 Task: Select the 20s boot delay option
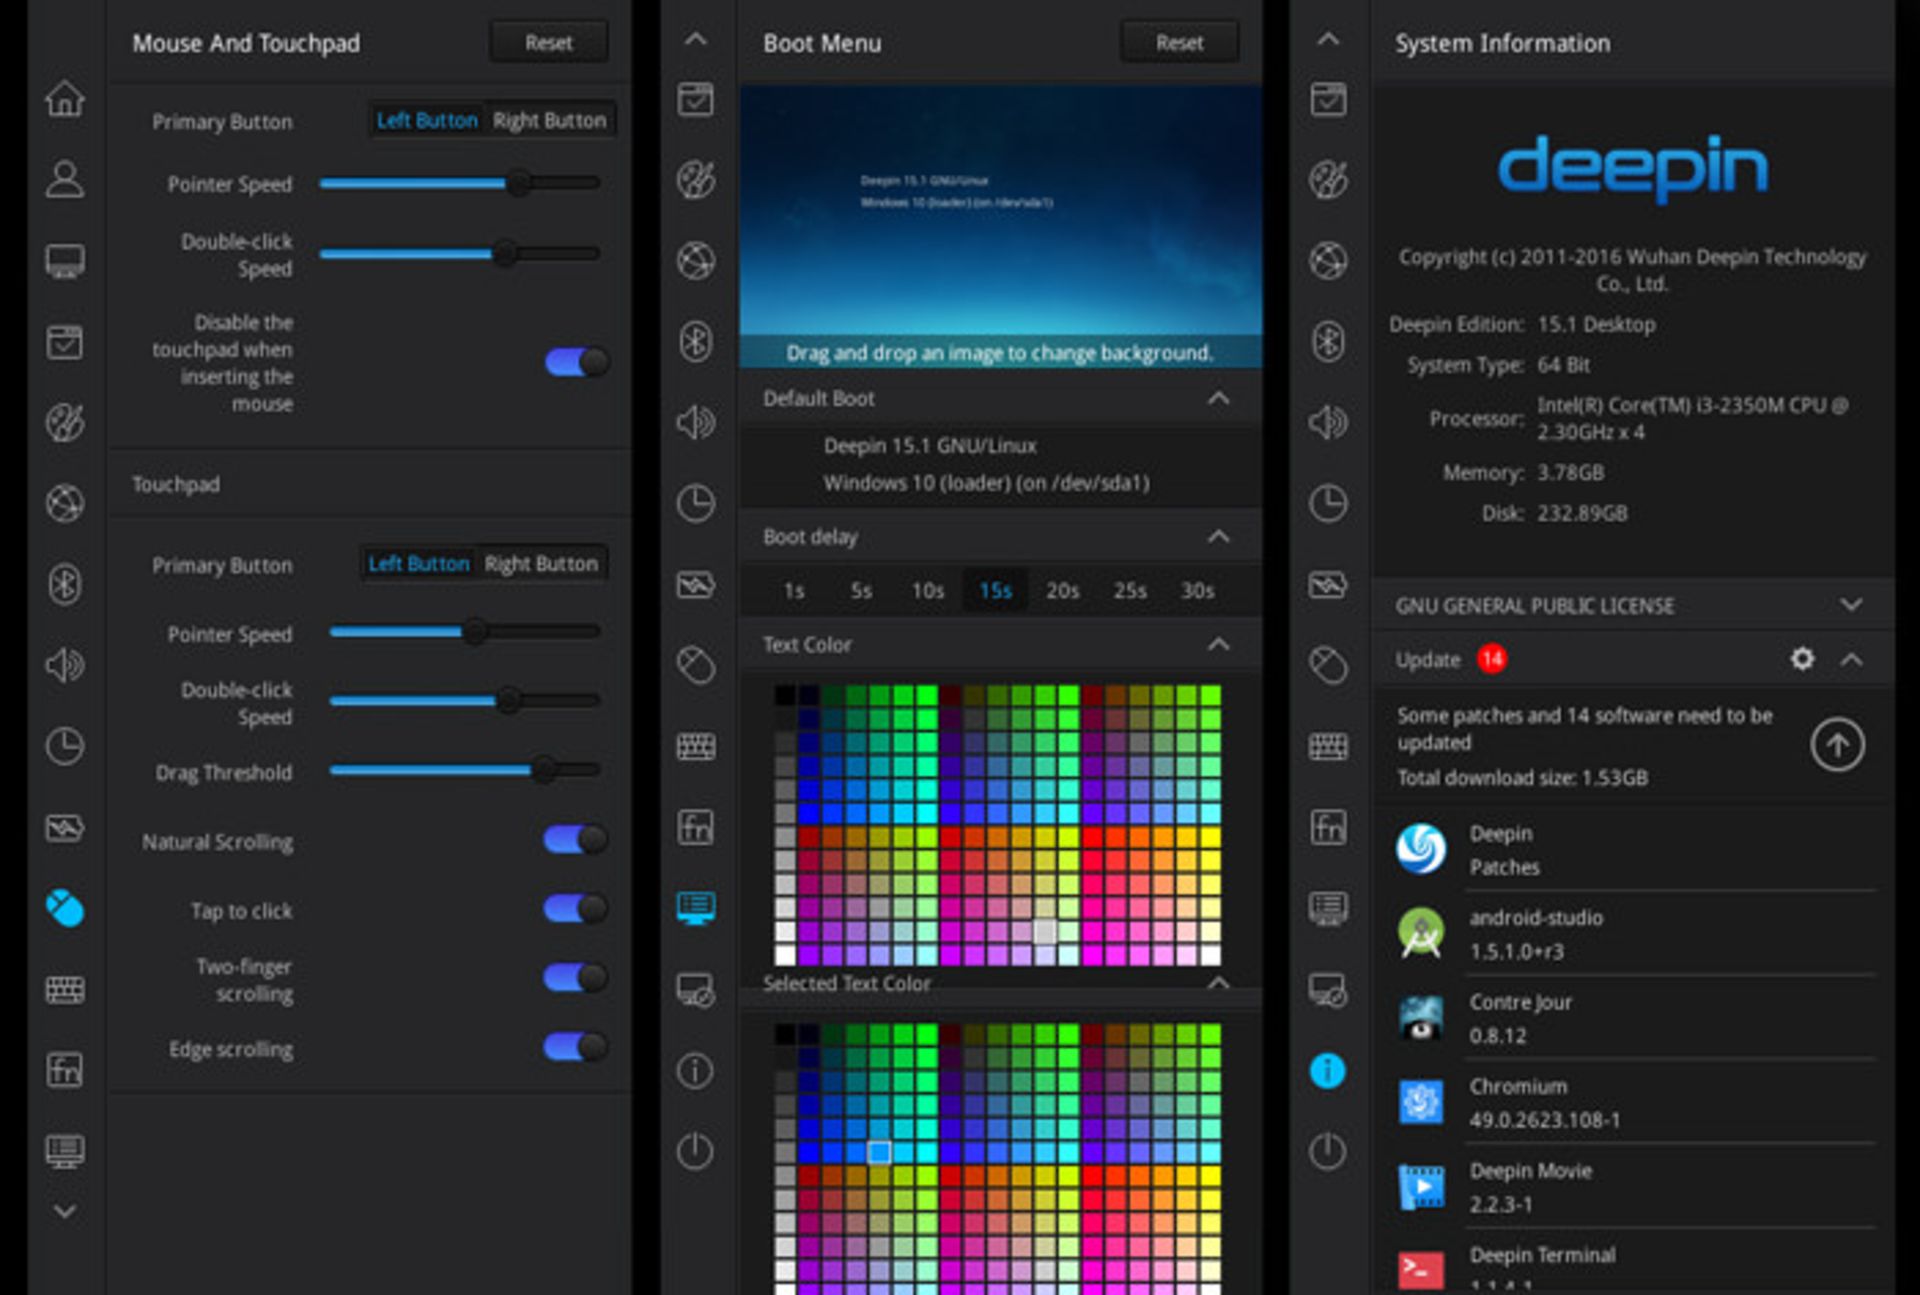(x=1062, y=591)
